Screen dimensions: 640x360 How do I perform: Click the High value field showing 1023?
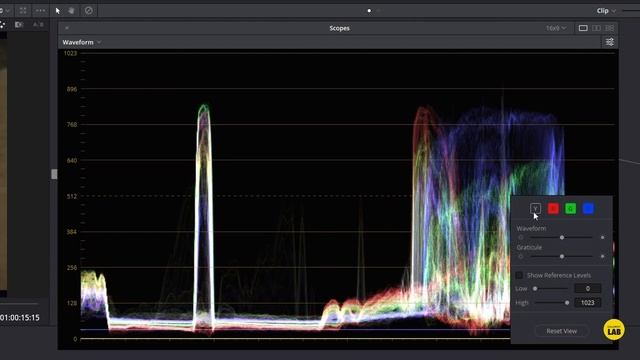click(x=587, y=302)
